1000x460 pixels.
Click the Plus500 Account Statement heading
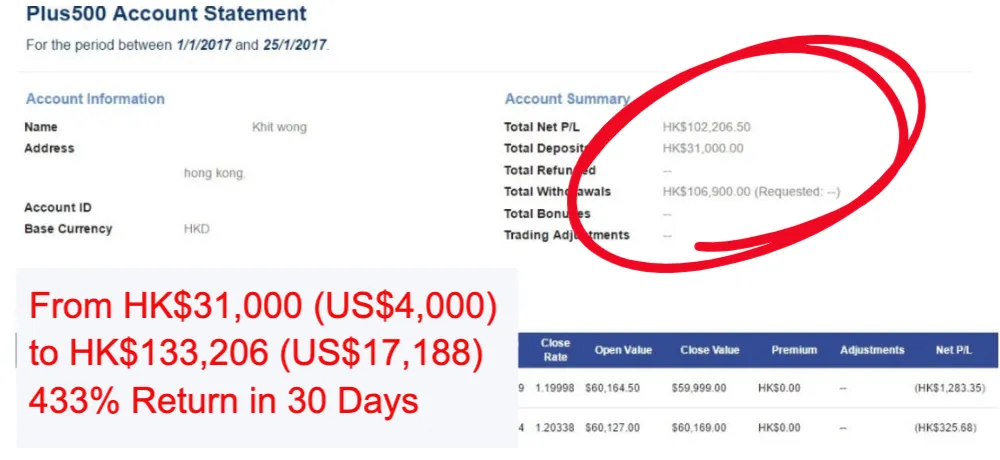[166, 13]
